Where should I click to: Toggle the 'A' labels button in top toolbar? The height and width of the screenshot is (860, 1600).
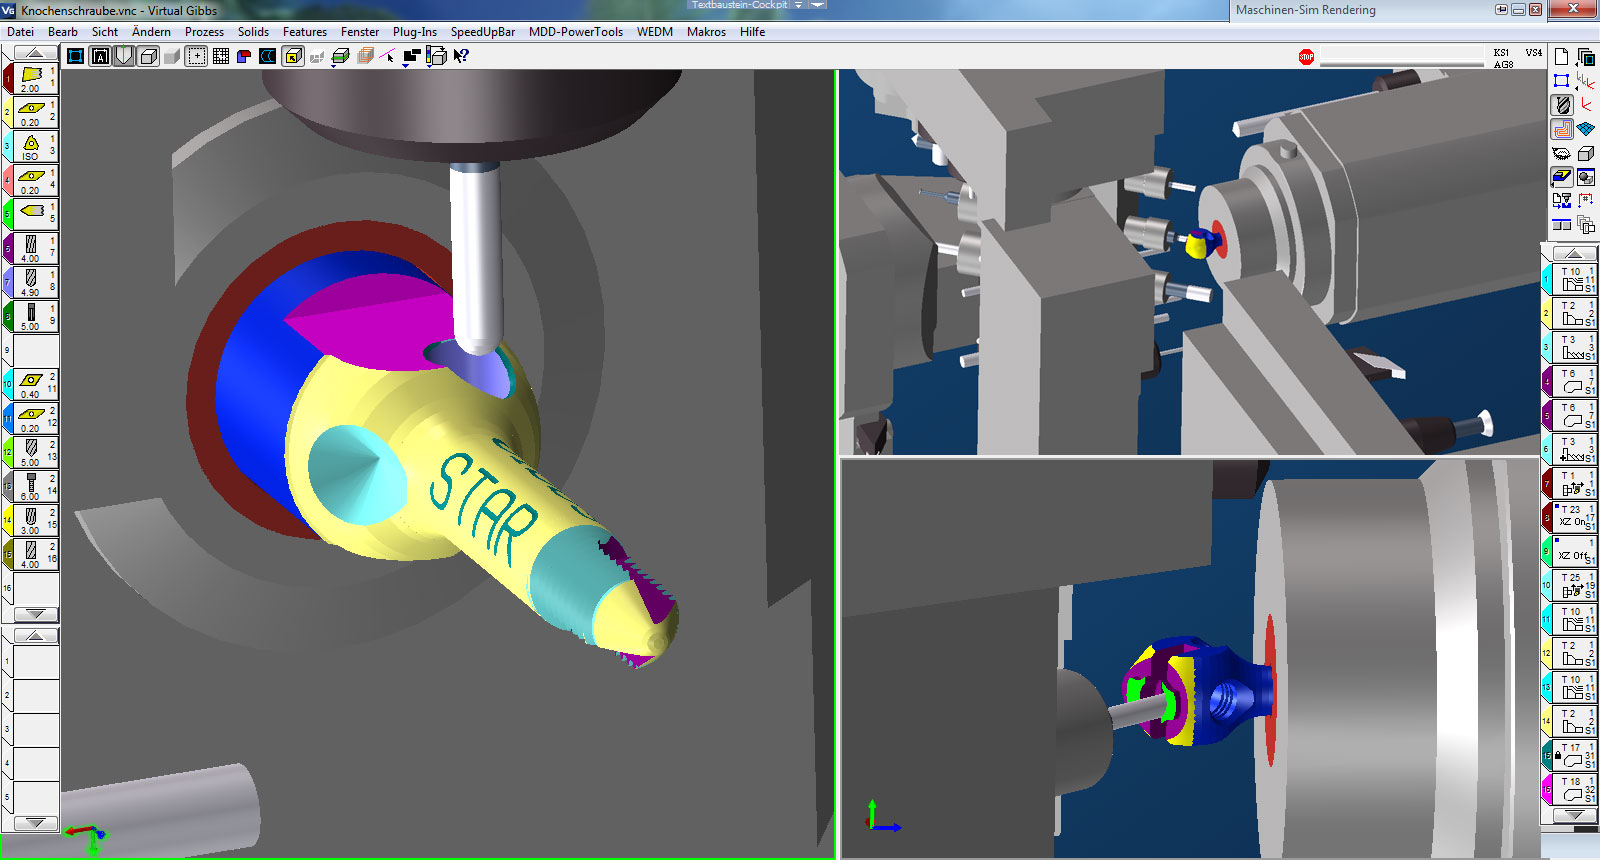click(x=100, y=56)
